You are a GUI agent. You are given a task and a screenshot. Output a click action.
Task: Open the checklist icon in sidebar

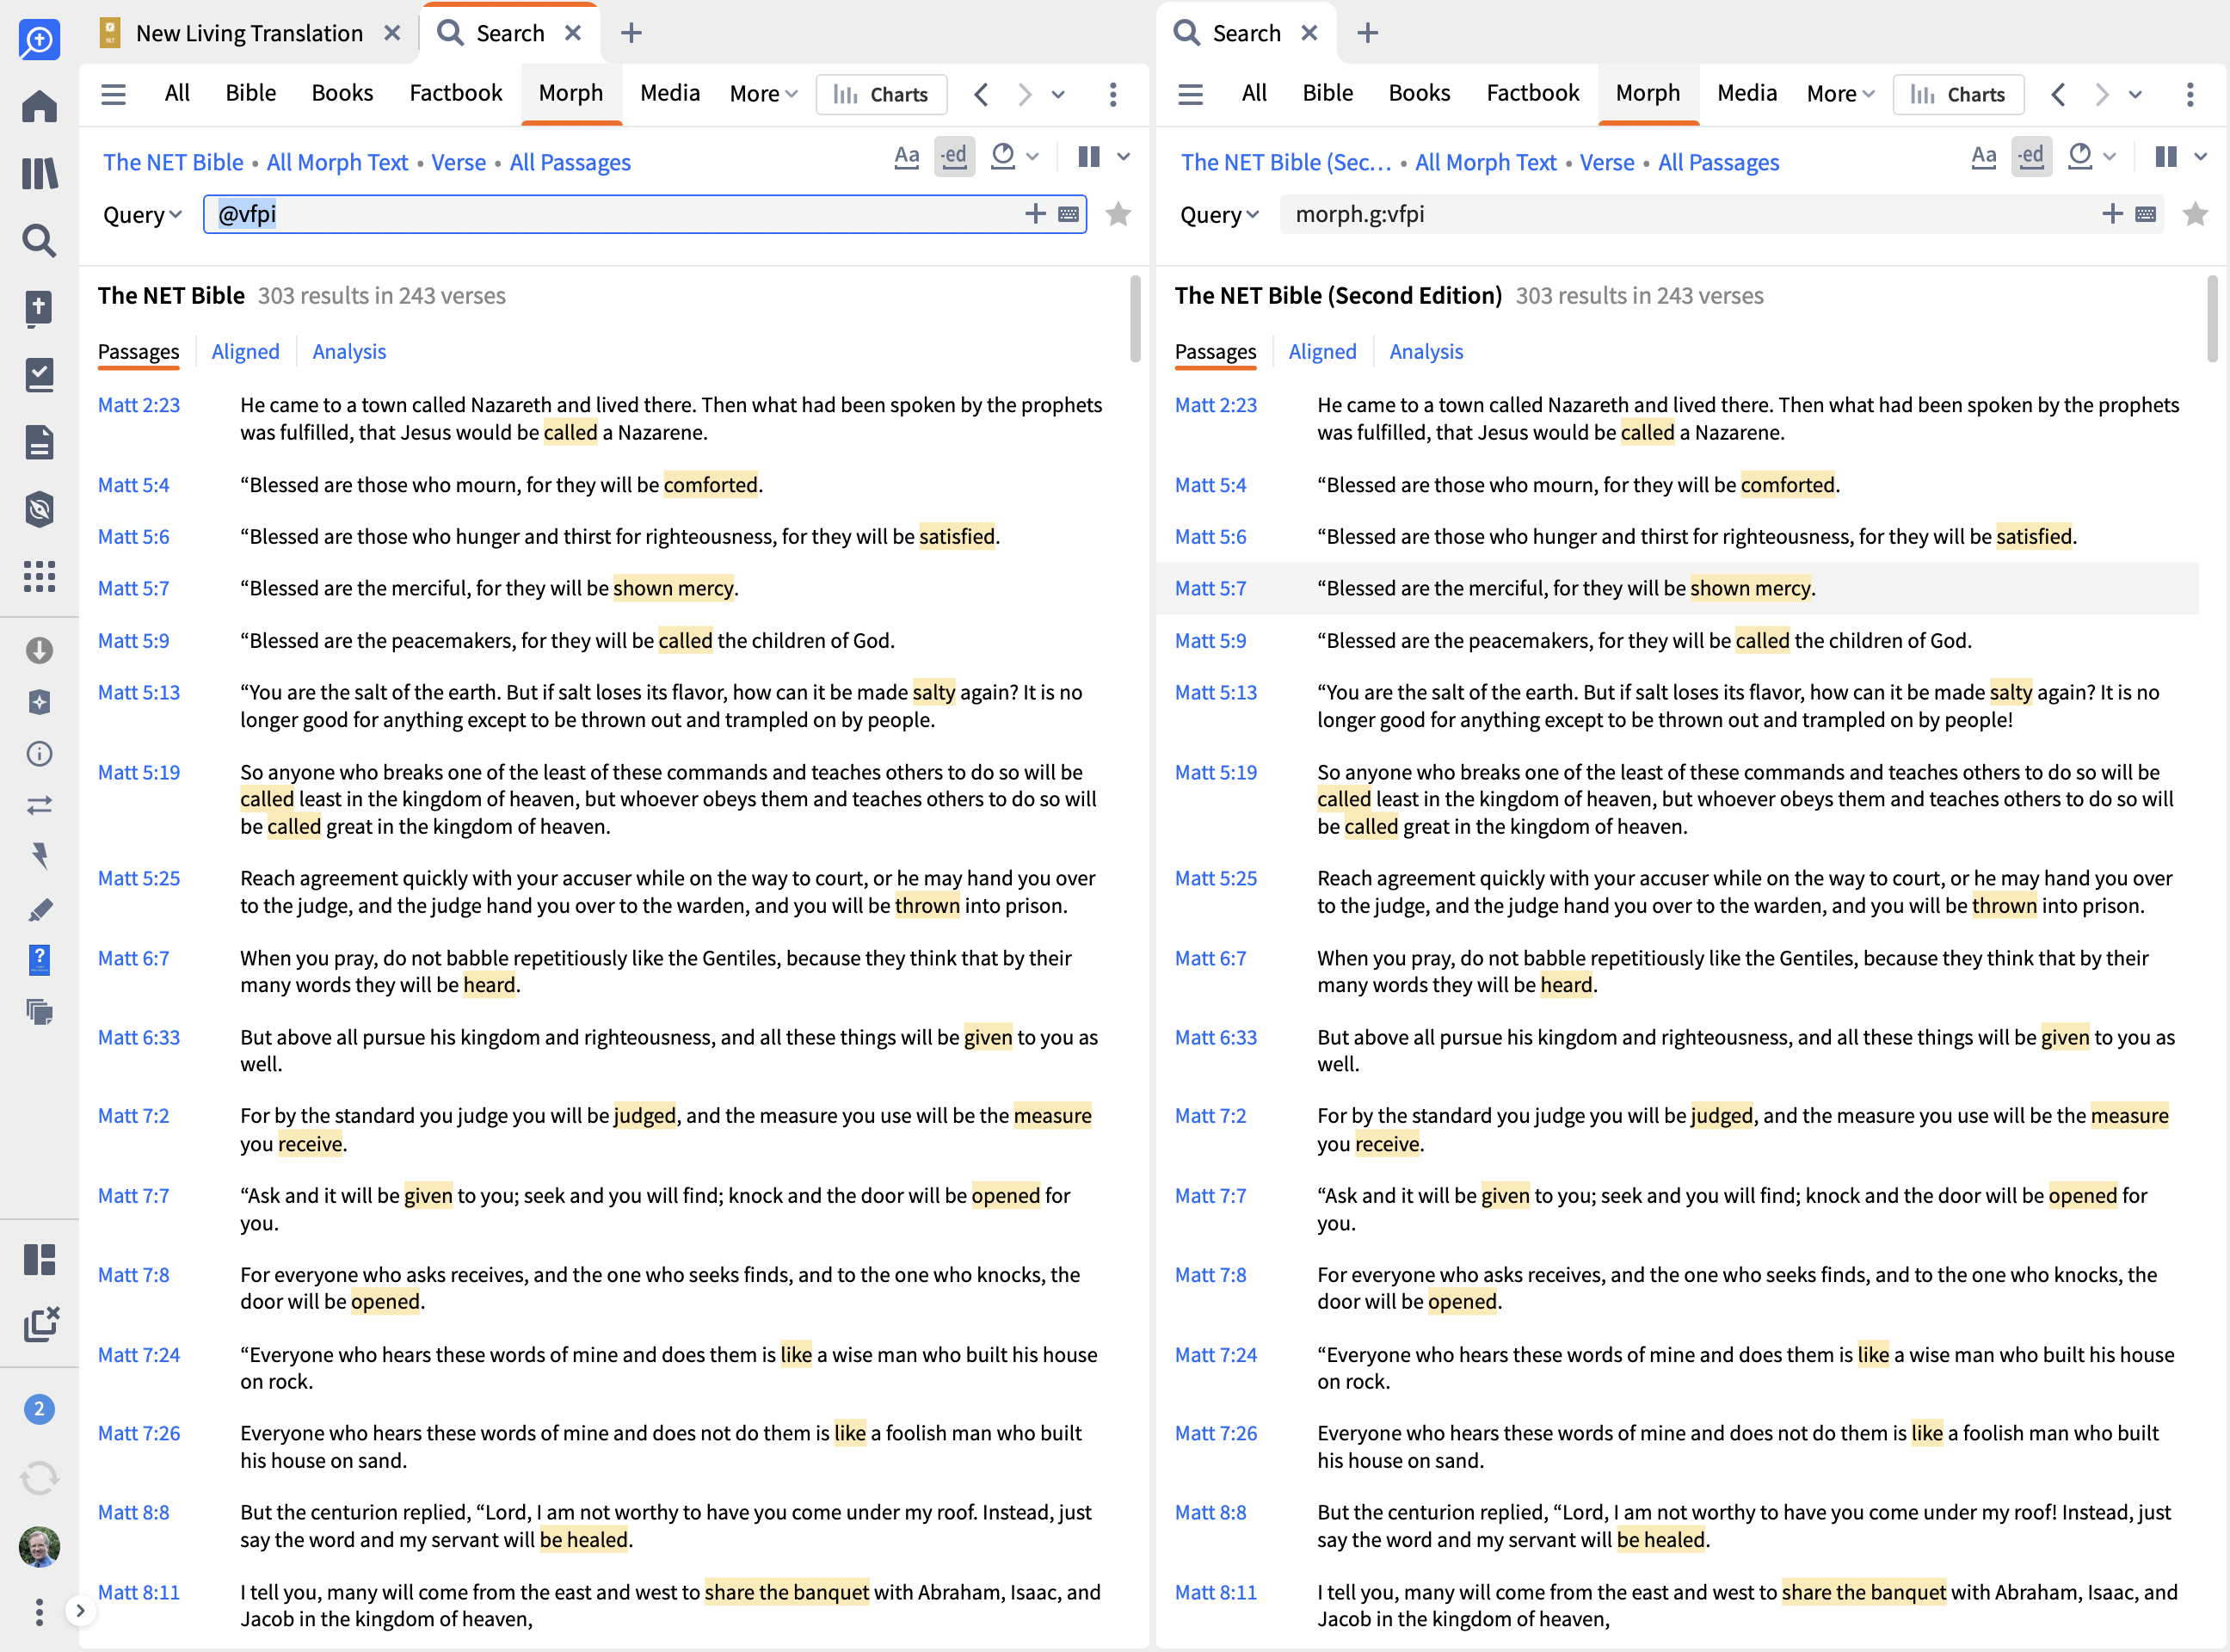point(39,374)
